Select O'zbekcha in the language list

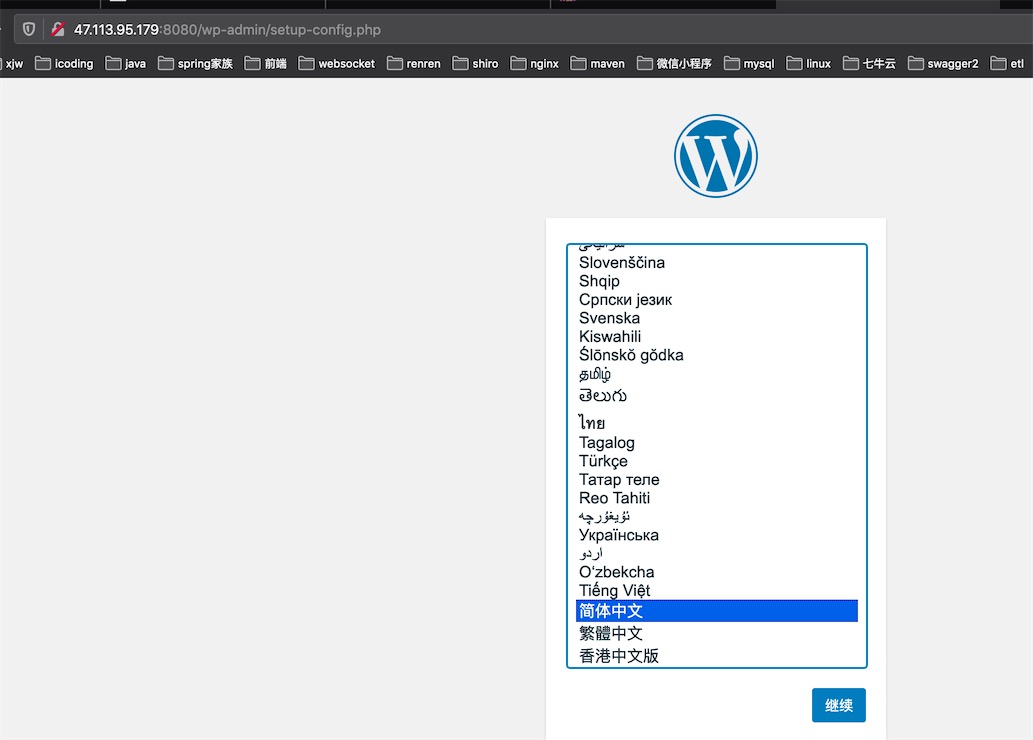[x=717, y=571]
